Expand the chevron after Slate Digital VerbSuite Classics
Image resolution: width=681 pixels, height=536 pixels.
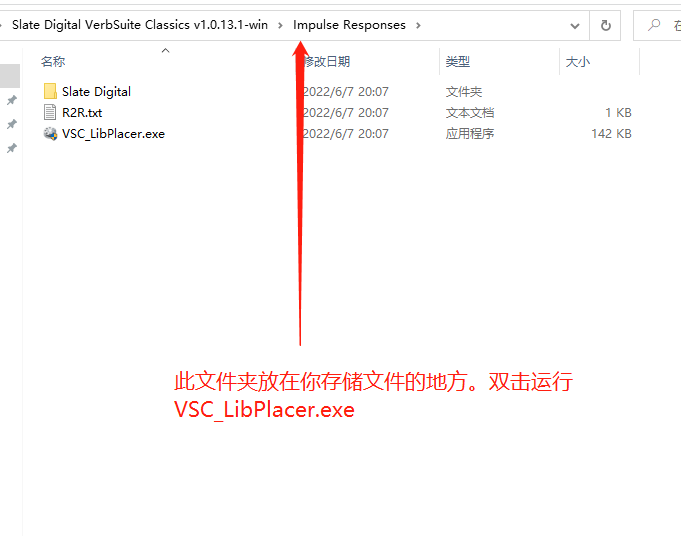point(280,25)
